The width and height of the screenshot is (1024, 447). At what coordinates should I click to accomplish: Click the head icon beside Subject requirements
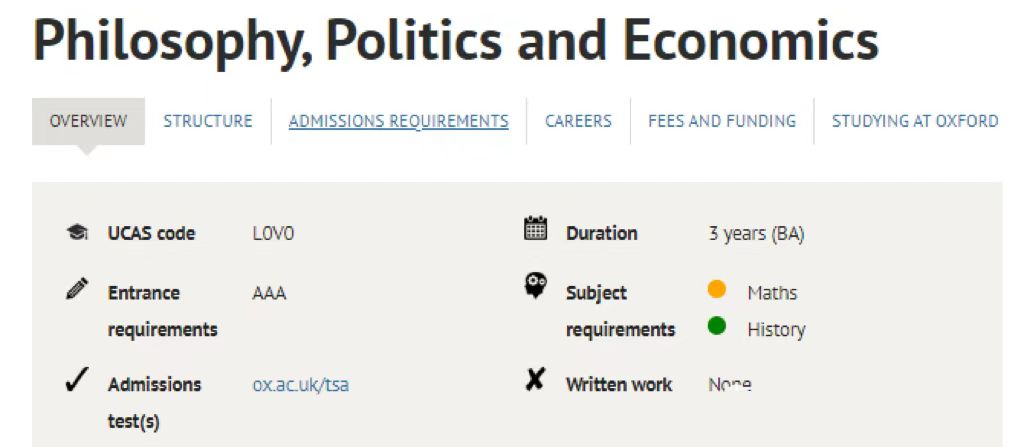[536, 286]
